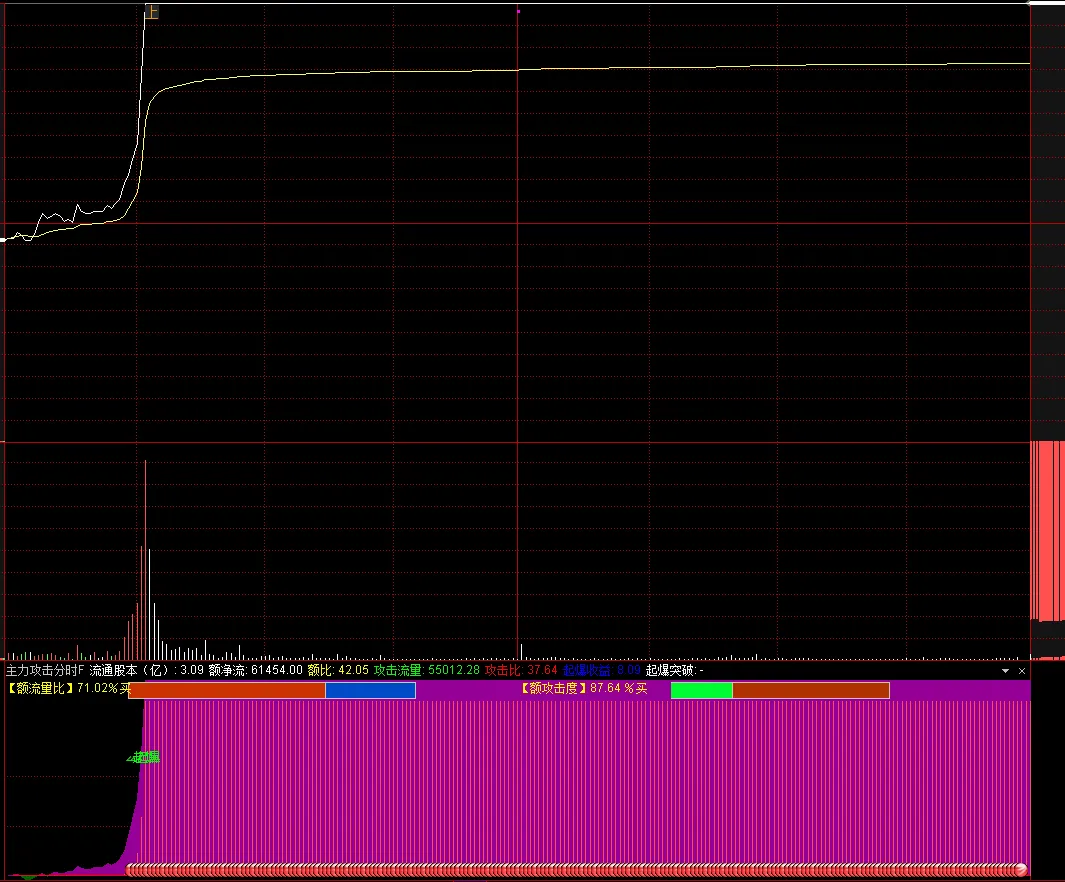Open the indicator panel dropdown arrow

point(1005,671)
